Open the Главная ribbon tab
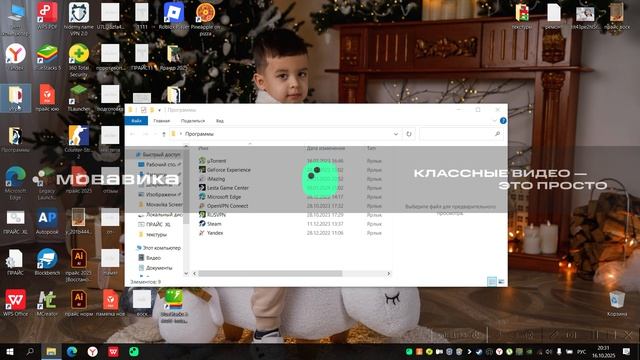The image size is (640, 360). click(161, 121)
